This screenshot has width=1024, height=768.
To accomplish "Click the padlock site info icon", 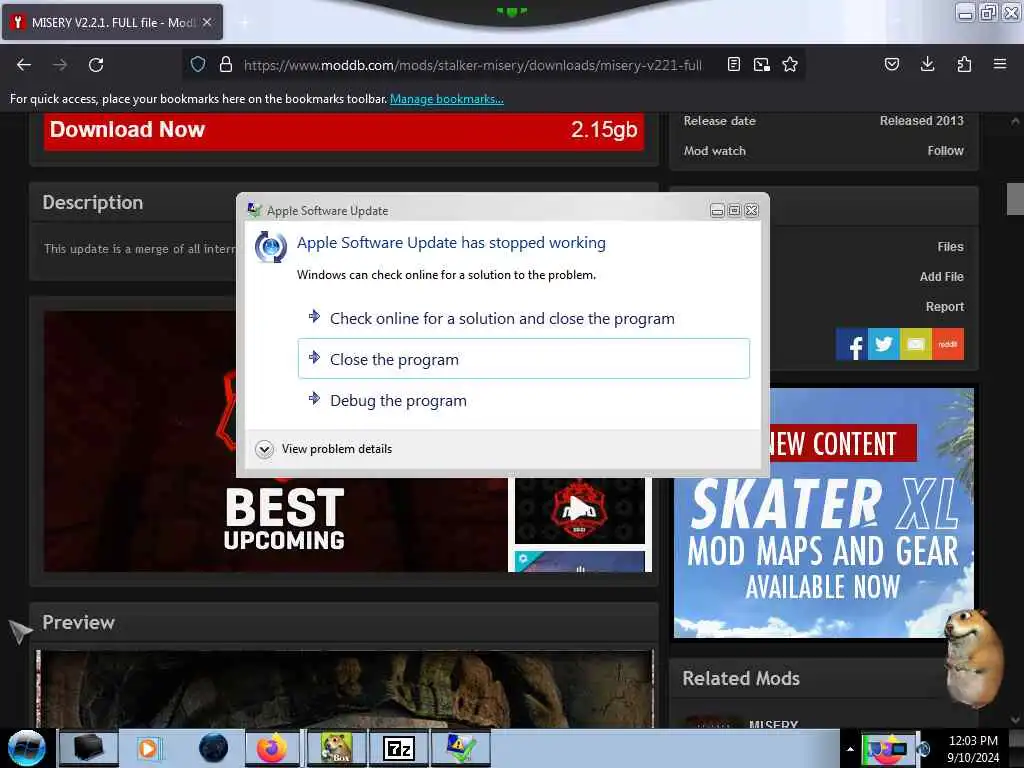I will coord(226,64).
